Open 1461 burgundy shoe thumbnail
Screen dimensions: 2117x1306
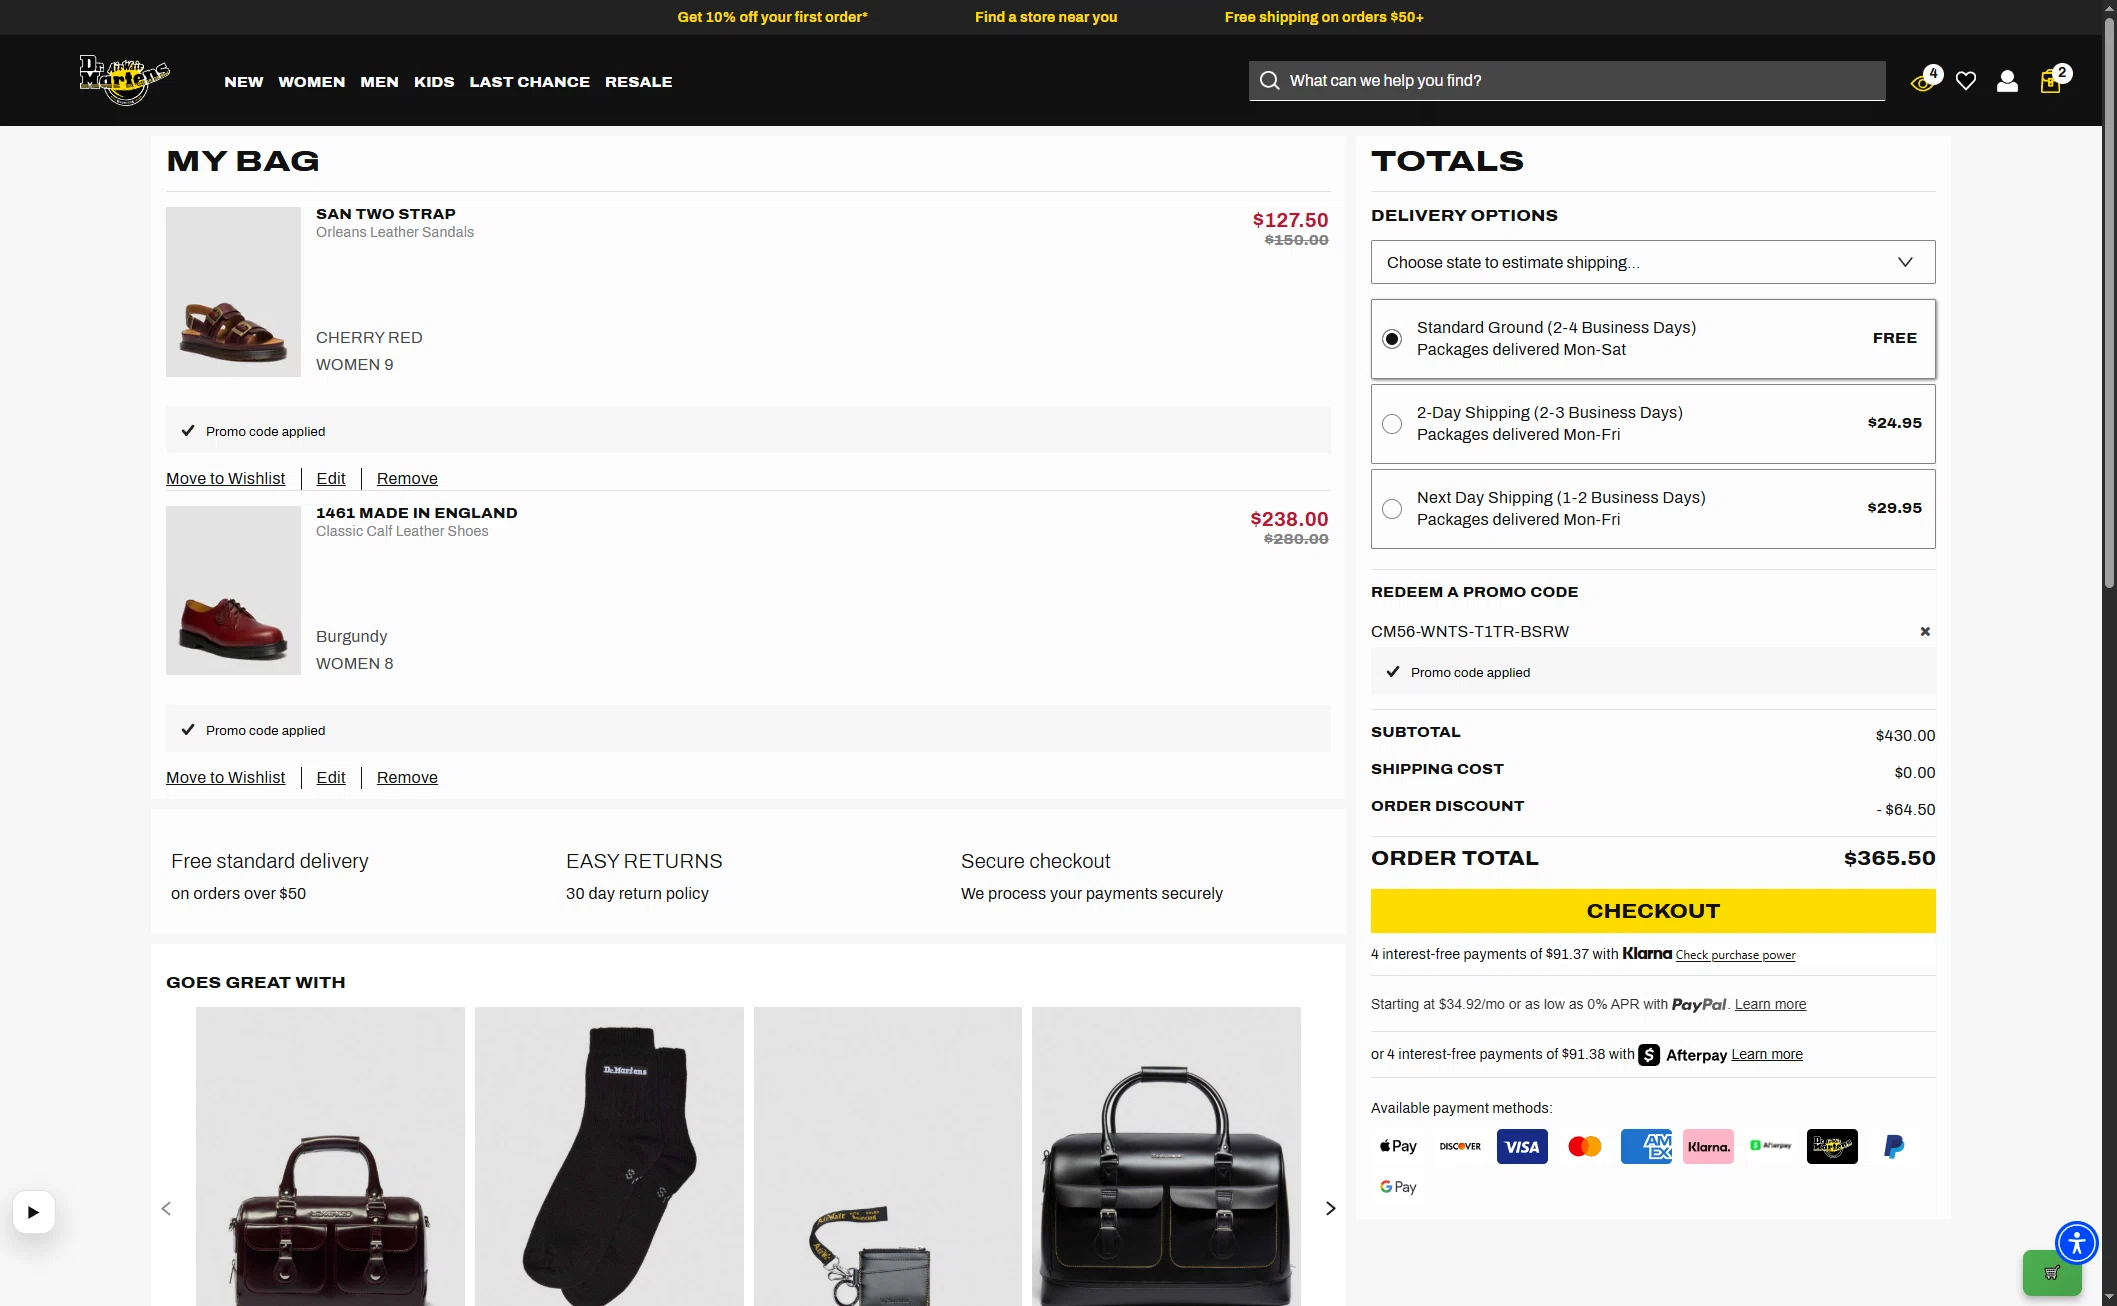tap(233, 591)
